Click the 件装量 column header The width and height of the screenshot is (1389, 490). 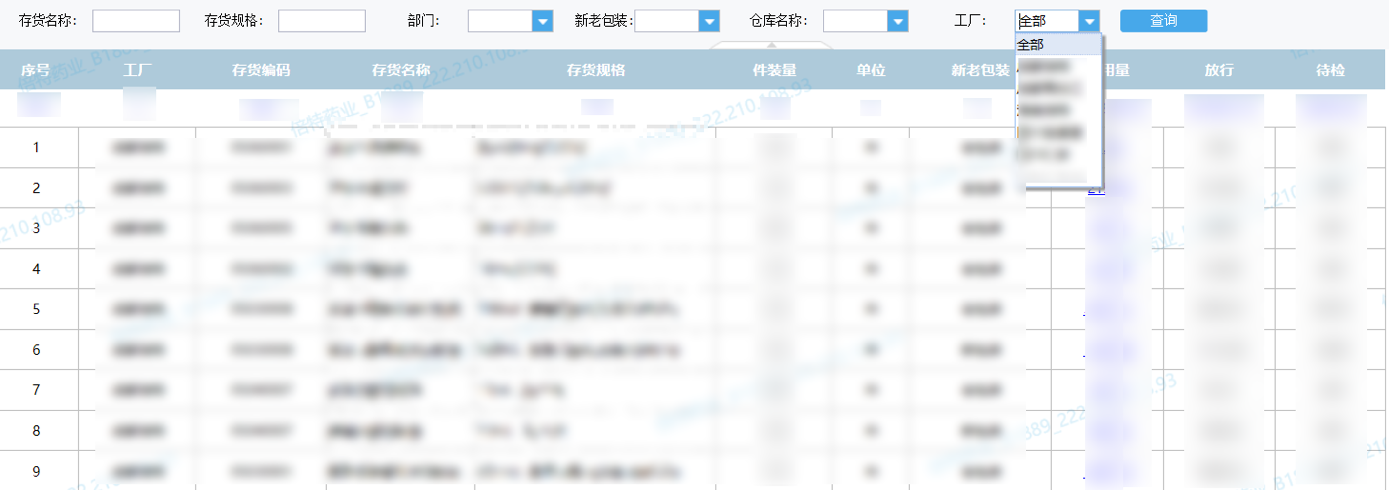pos(774,71)
